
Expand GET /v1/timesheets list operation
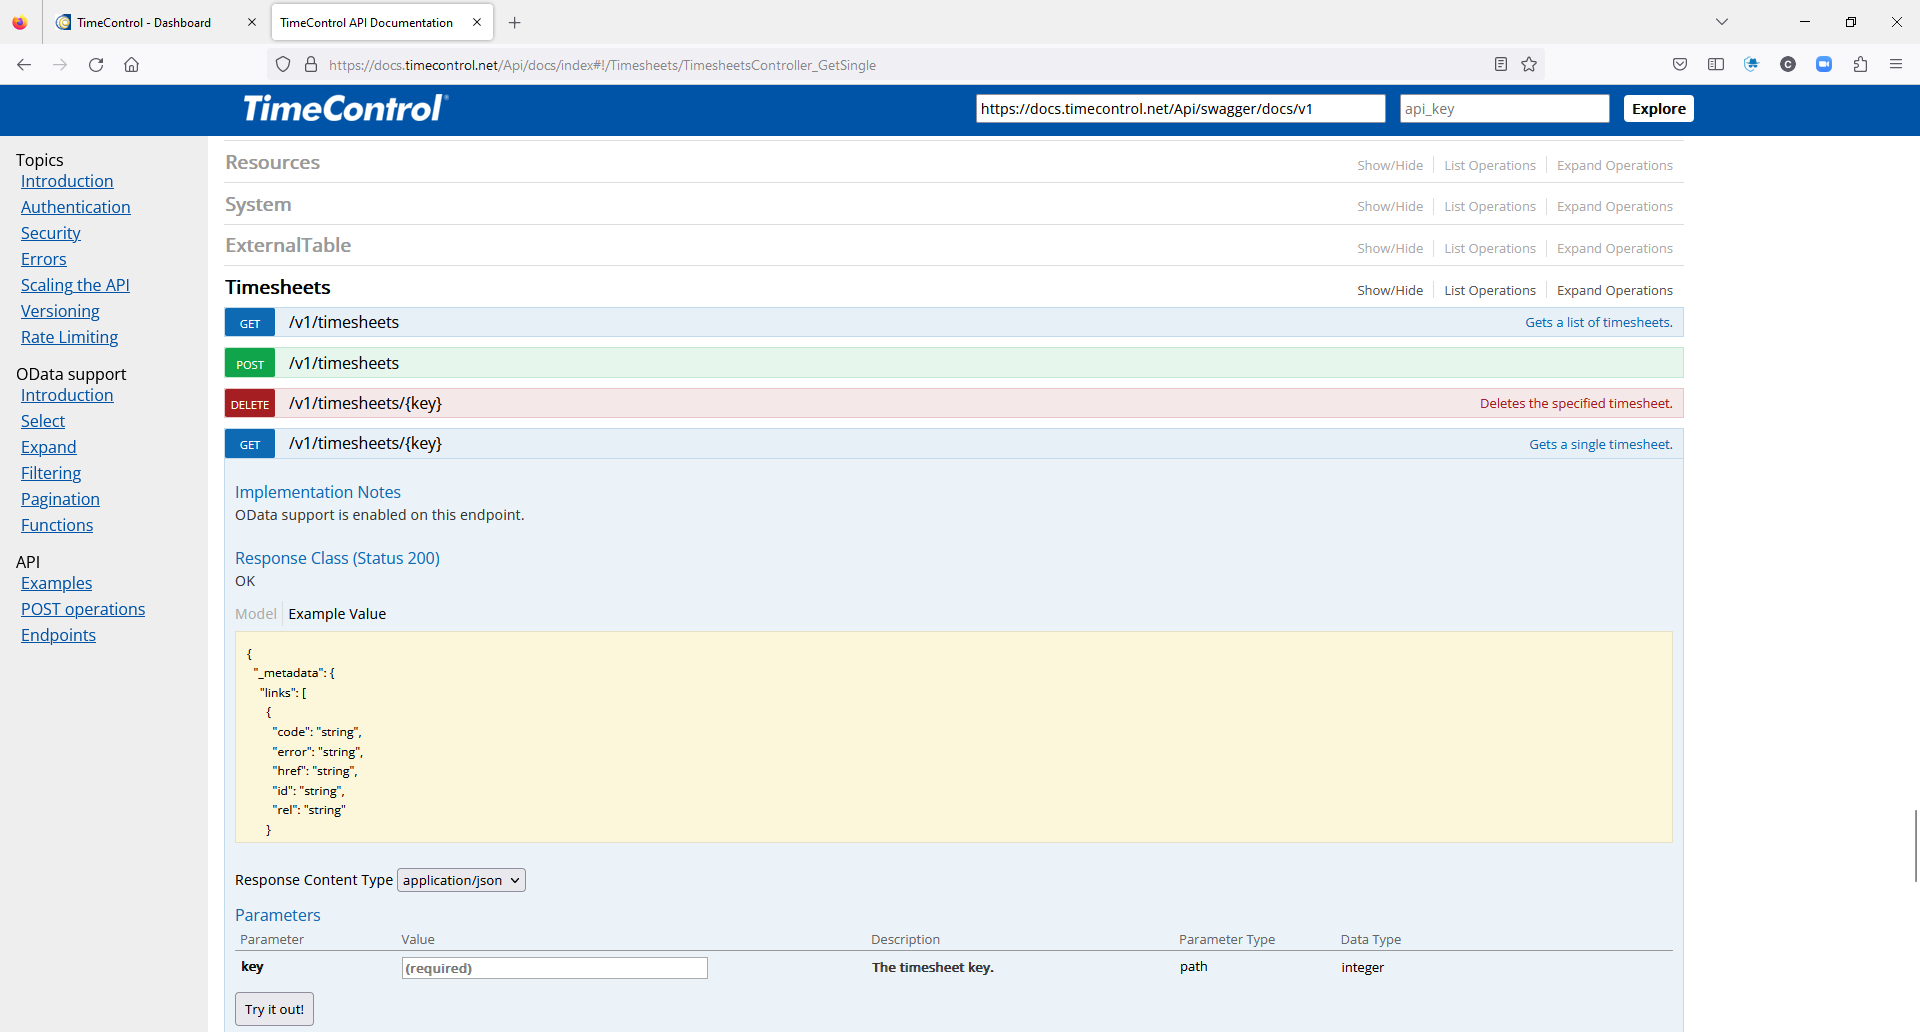(x=954, y=322)
